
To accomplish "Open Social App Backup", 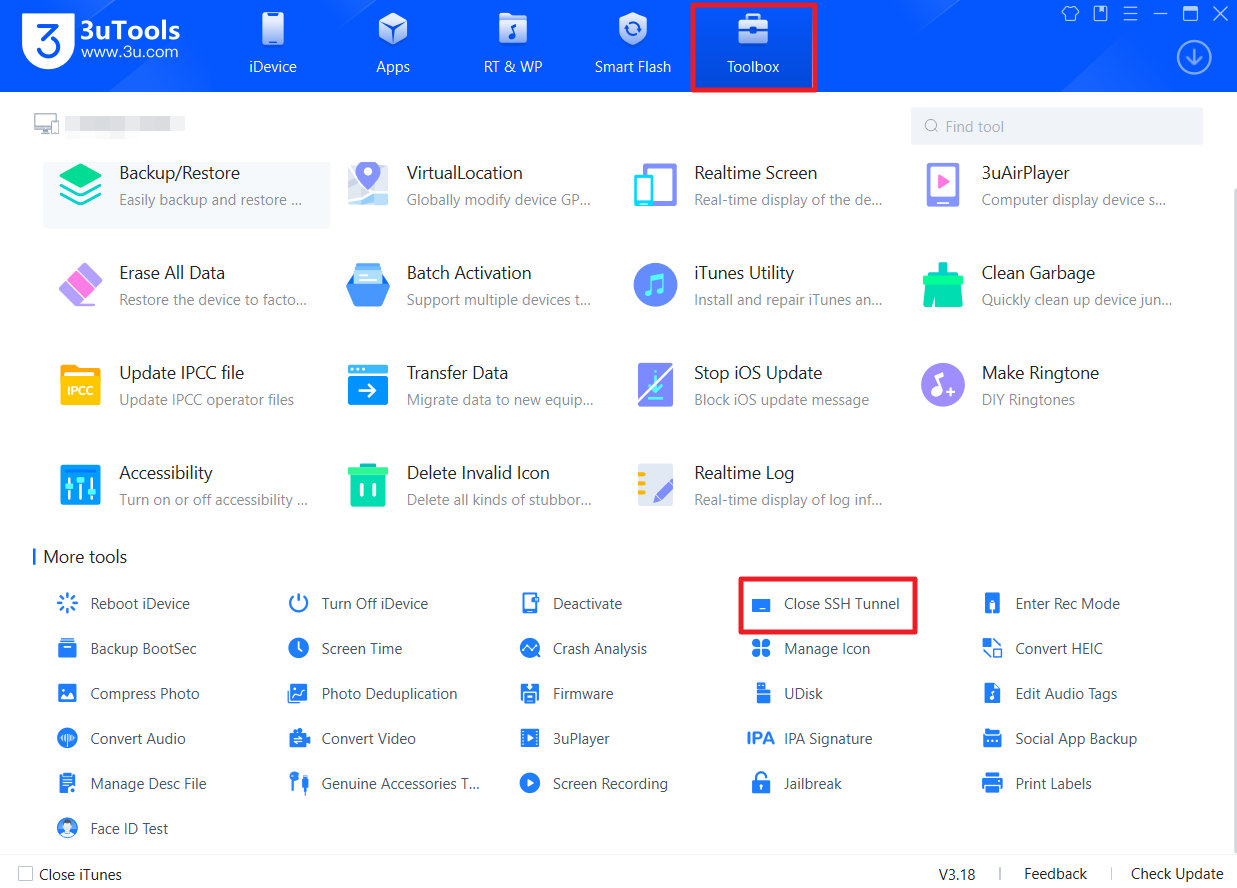I will (x=1060, y=739).
